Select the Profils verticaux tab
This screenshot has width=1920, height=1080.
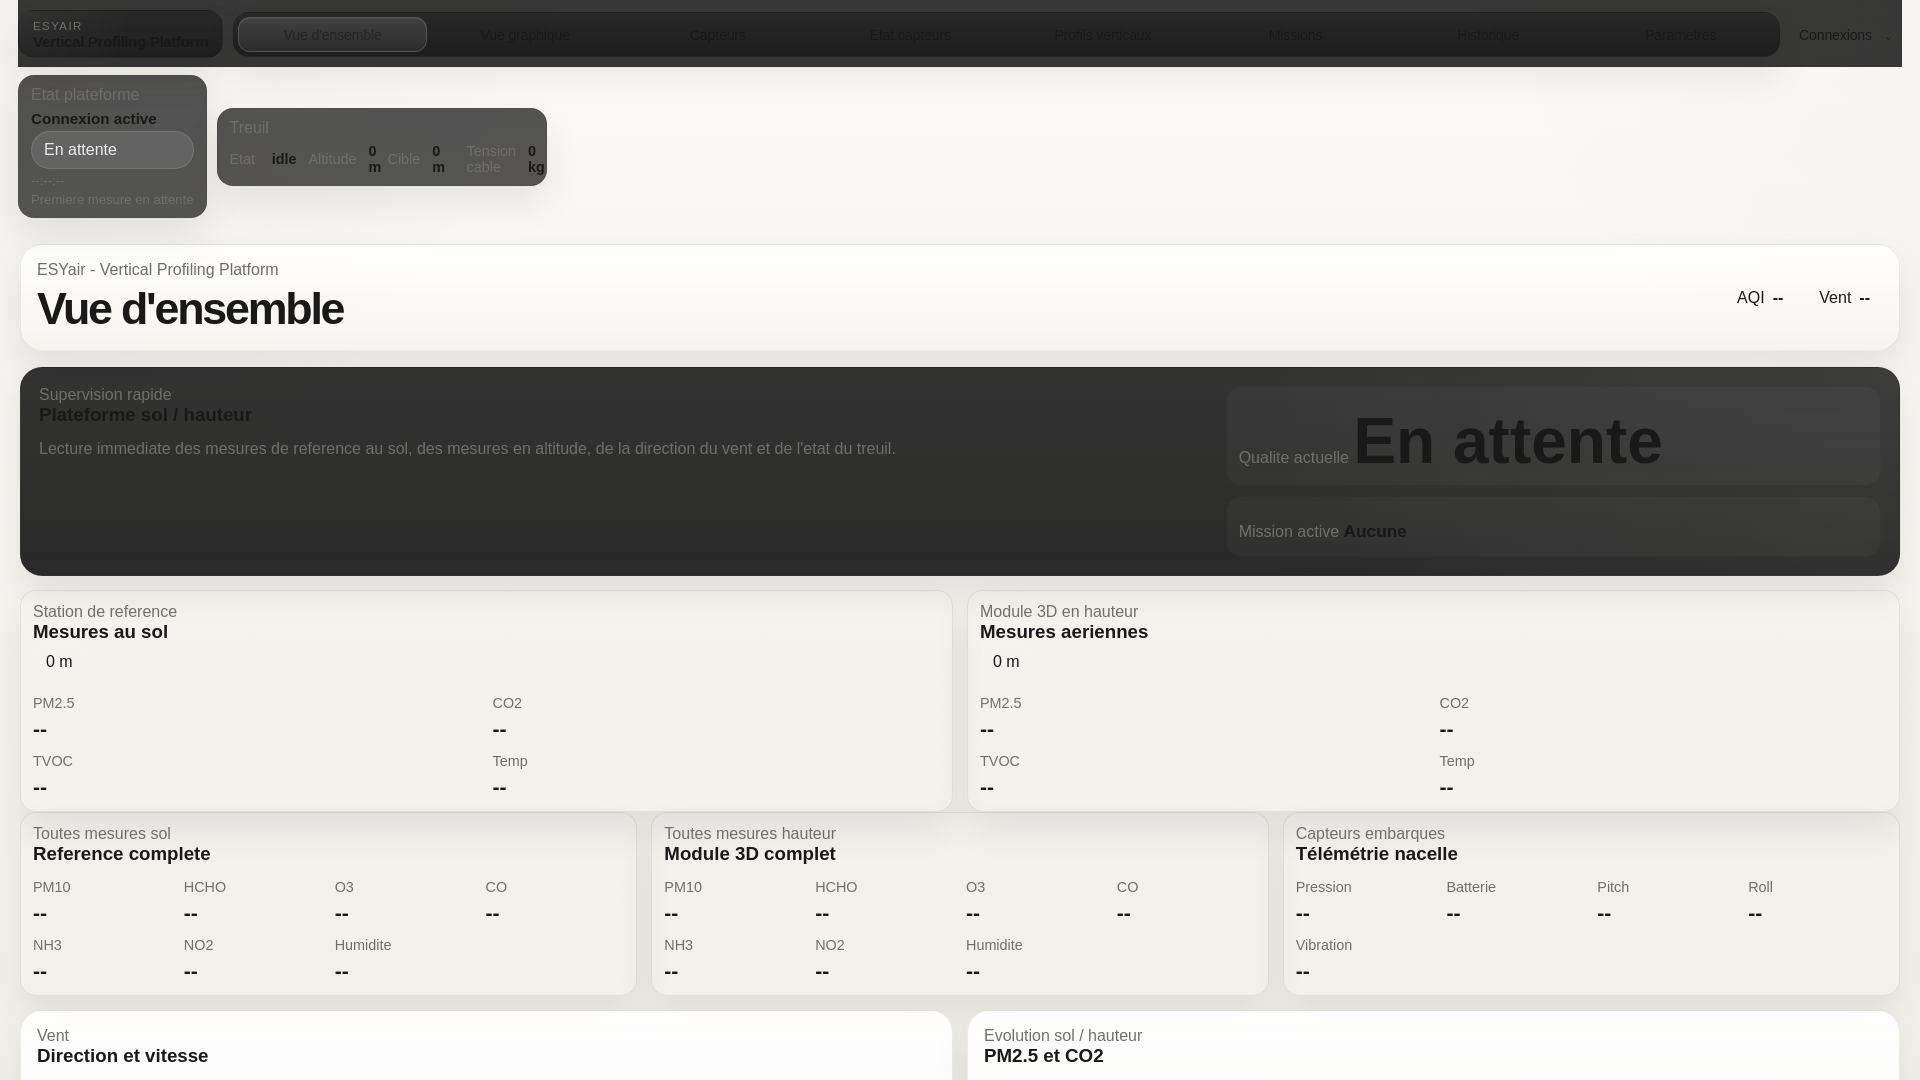point(1102,35)
